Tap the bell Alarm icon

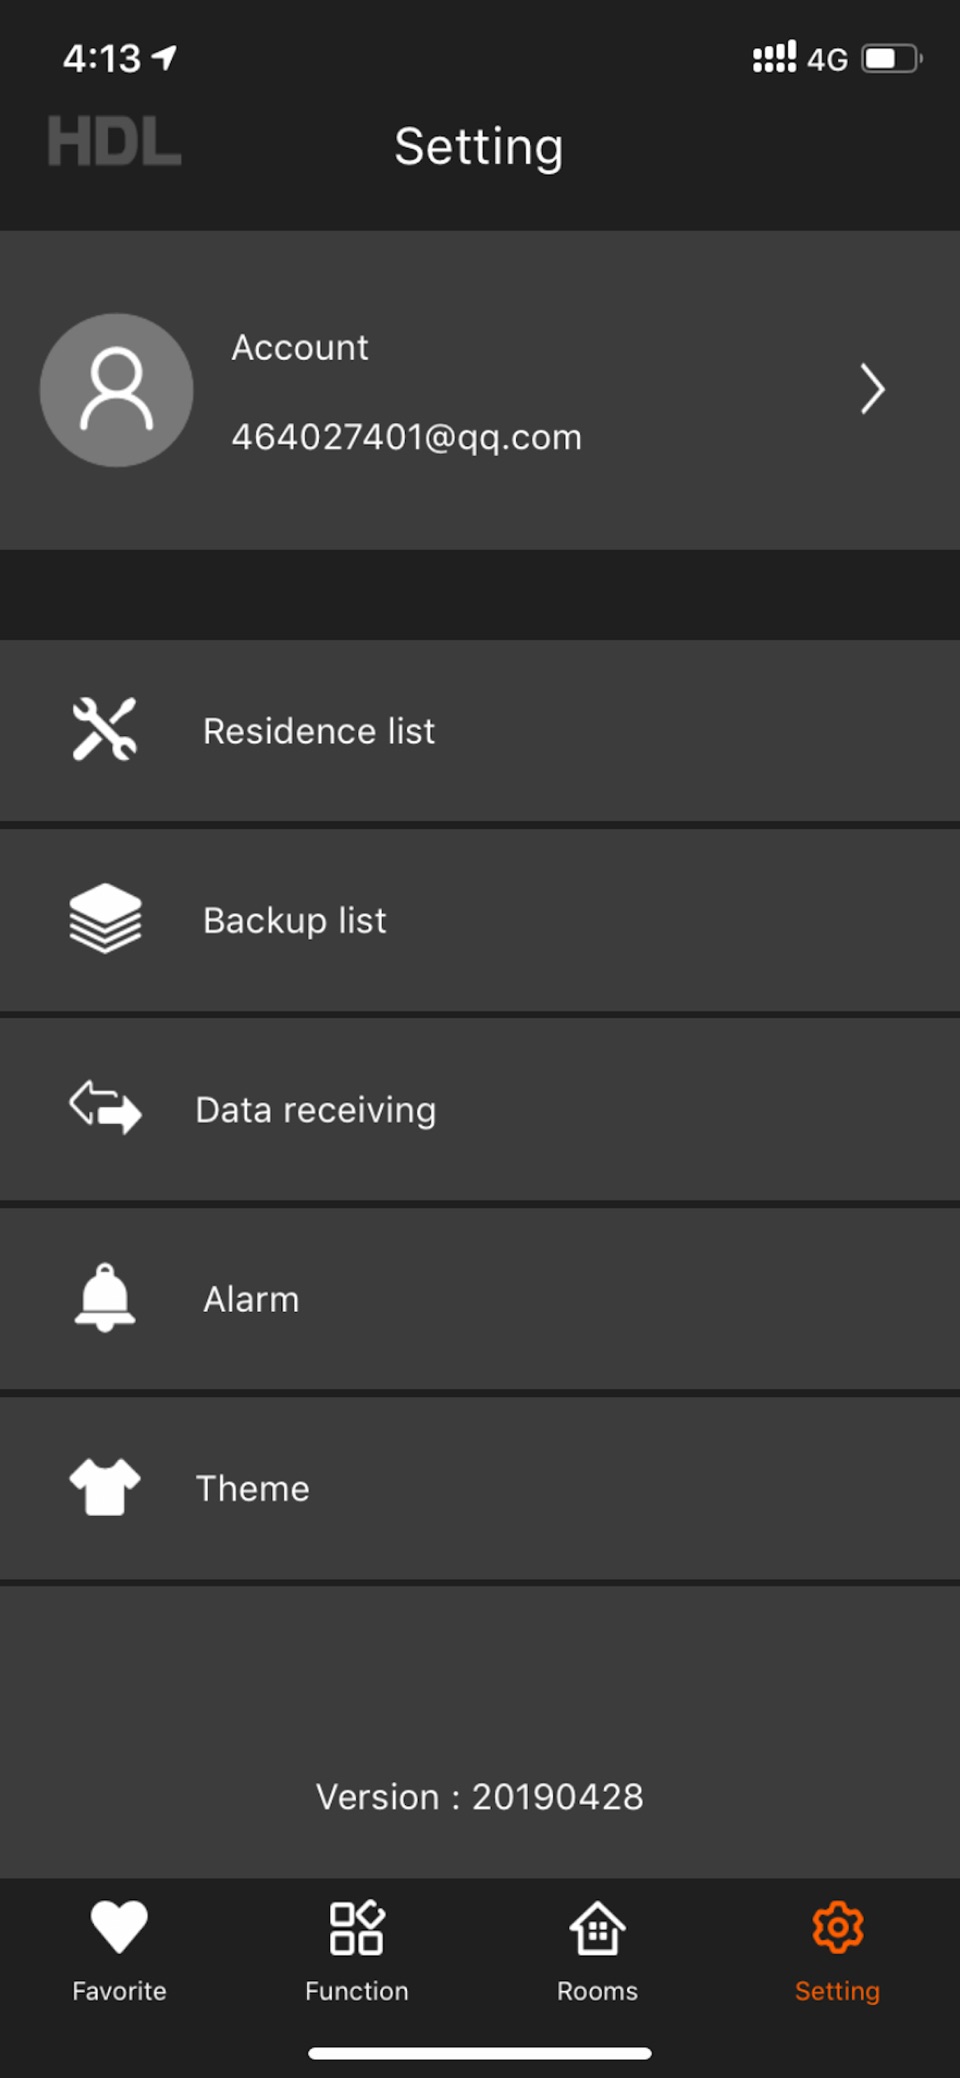pyautogui.click(x=105, y=1297)
